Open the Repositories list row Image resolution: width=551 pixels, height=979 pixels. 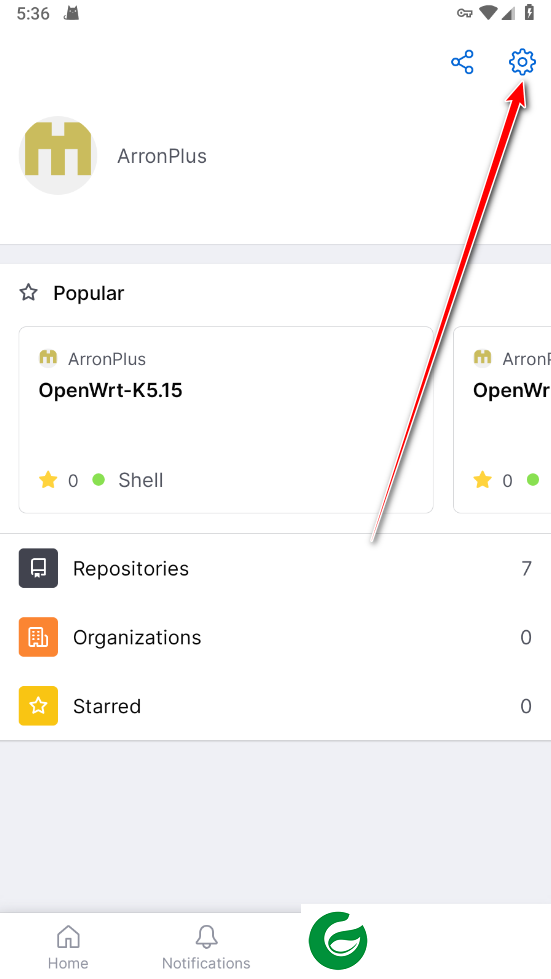click(275, 568)
